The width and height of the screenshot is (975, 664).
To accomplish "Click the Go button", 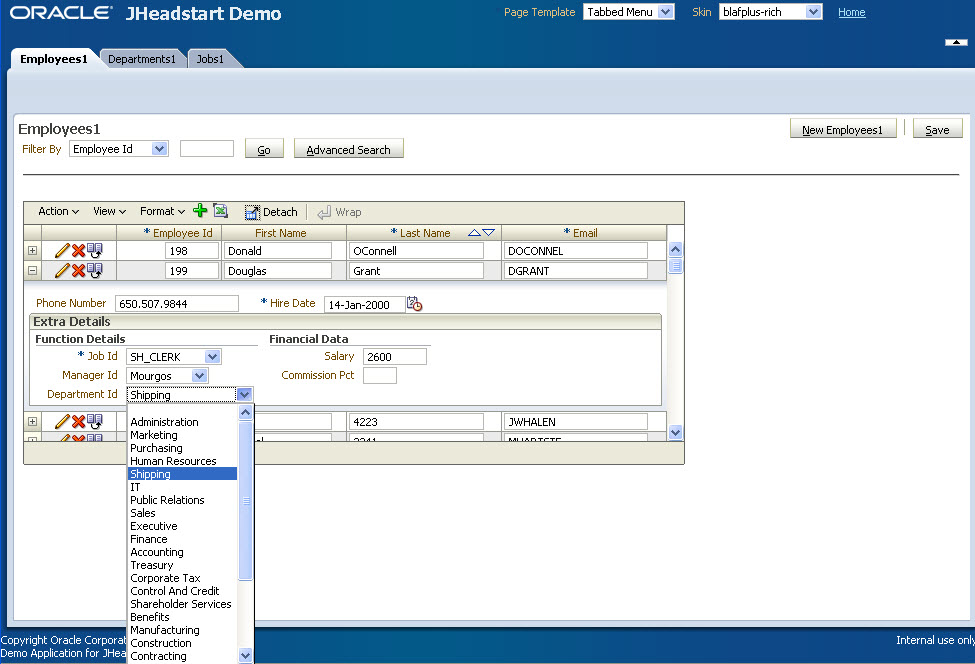I will (x=264, y=150).
